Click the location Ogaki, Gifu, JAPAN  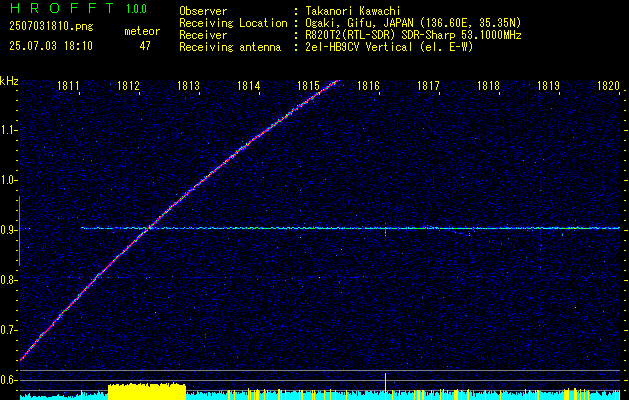(359, 23)
